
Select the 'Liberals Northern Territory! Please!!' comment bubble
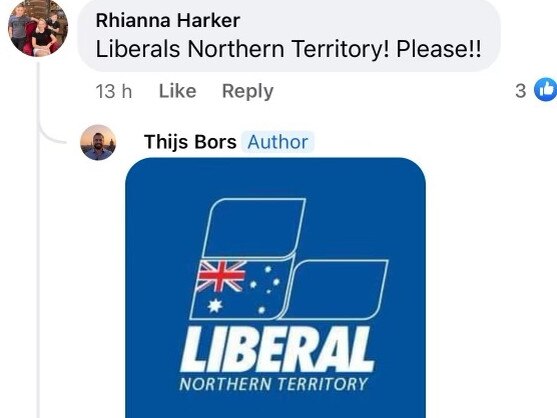pos(289,36)
